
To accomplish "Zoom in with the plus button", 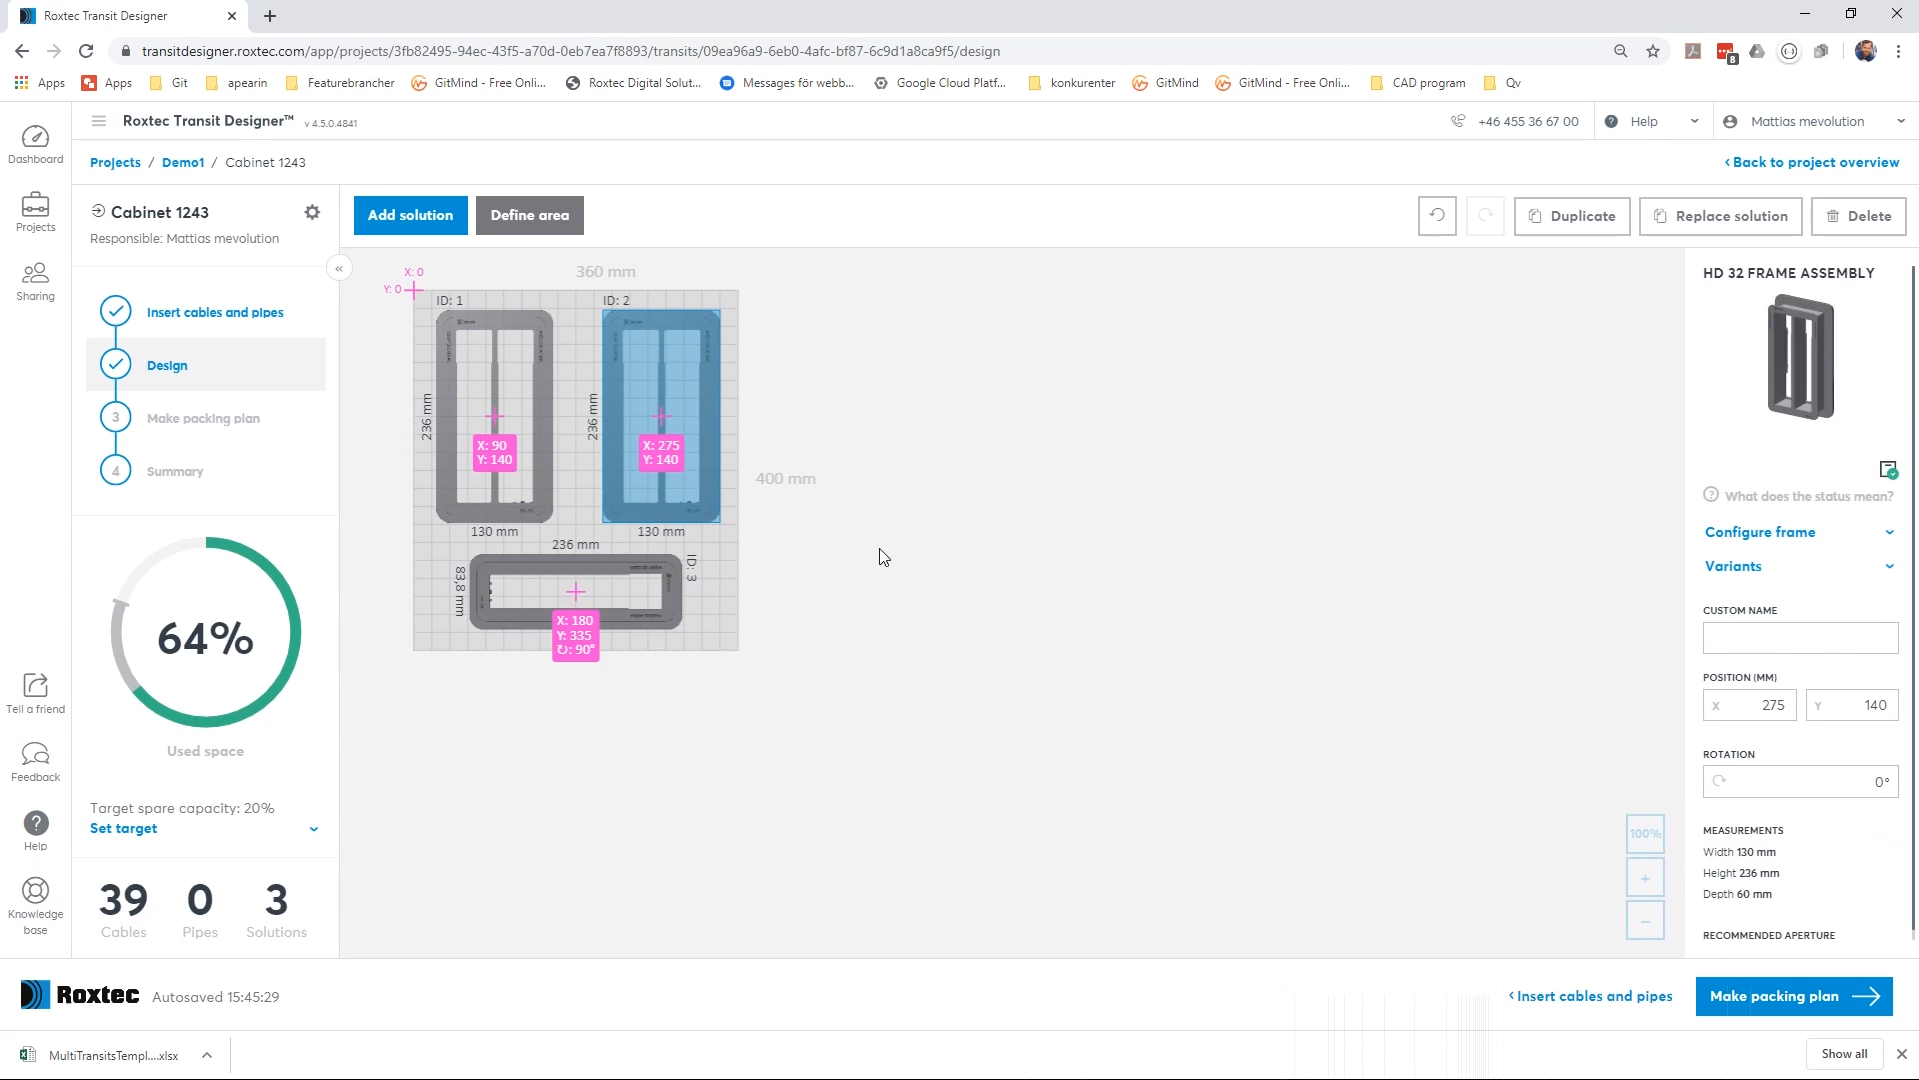I will [x=1645, y=878].
